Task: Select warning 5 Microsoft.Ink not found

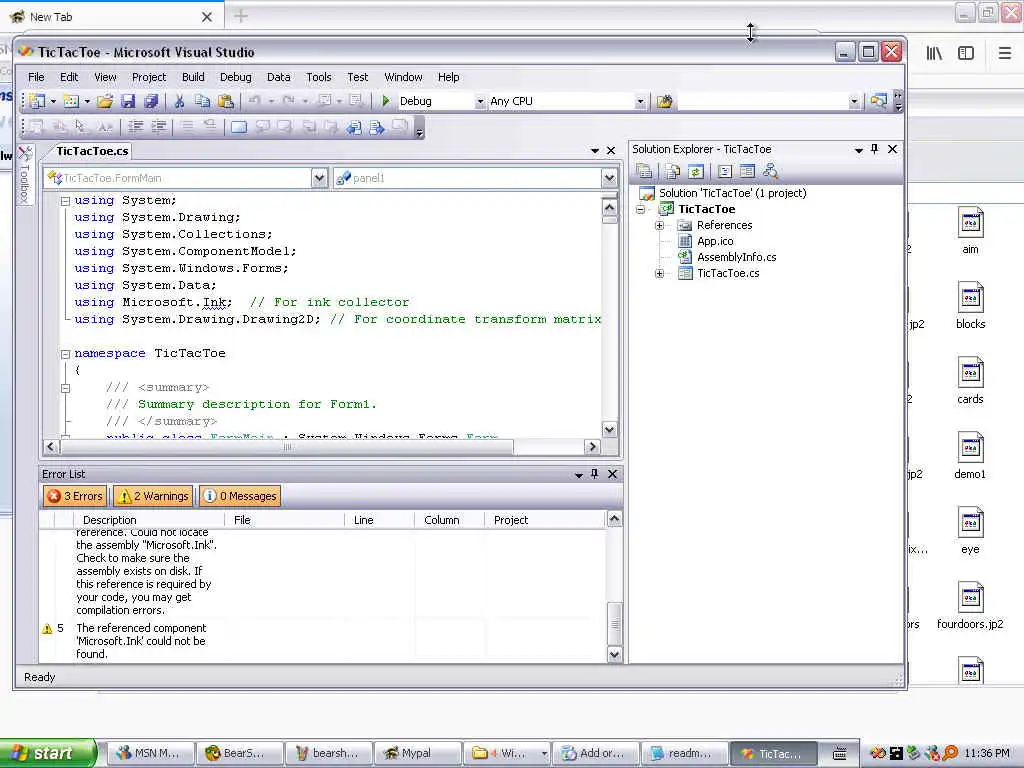Action: point(323,641)
